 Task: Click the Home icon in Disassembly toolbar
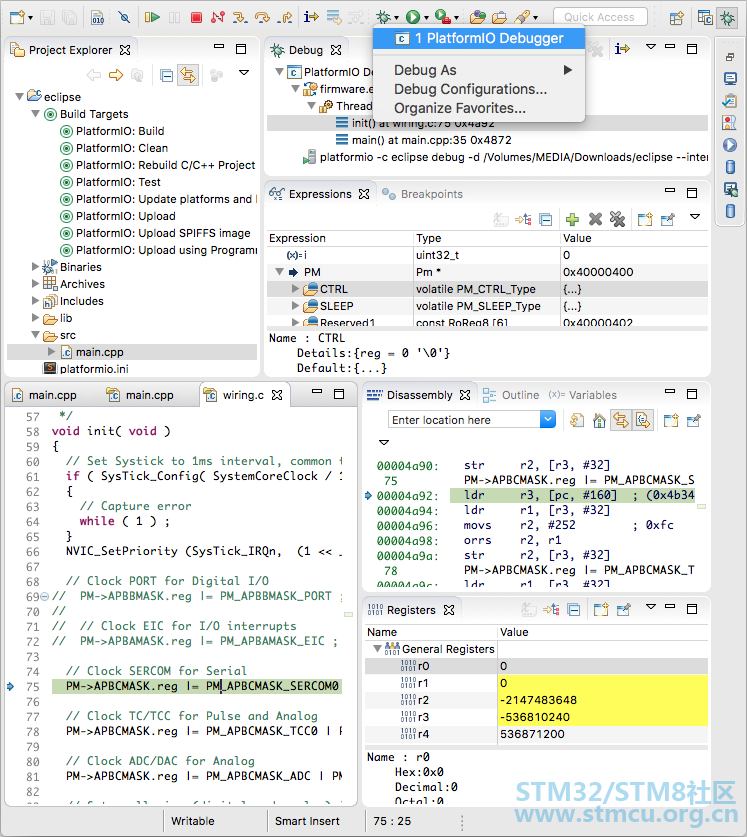coord(599,420)
